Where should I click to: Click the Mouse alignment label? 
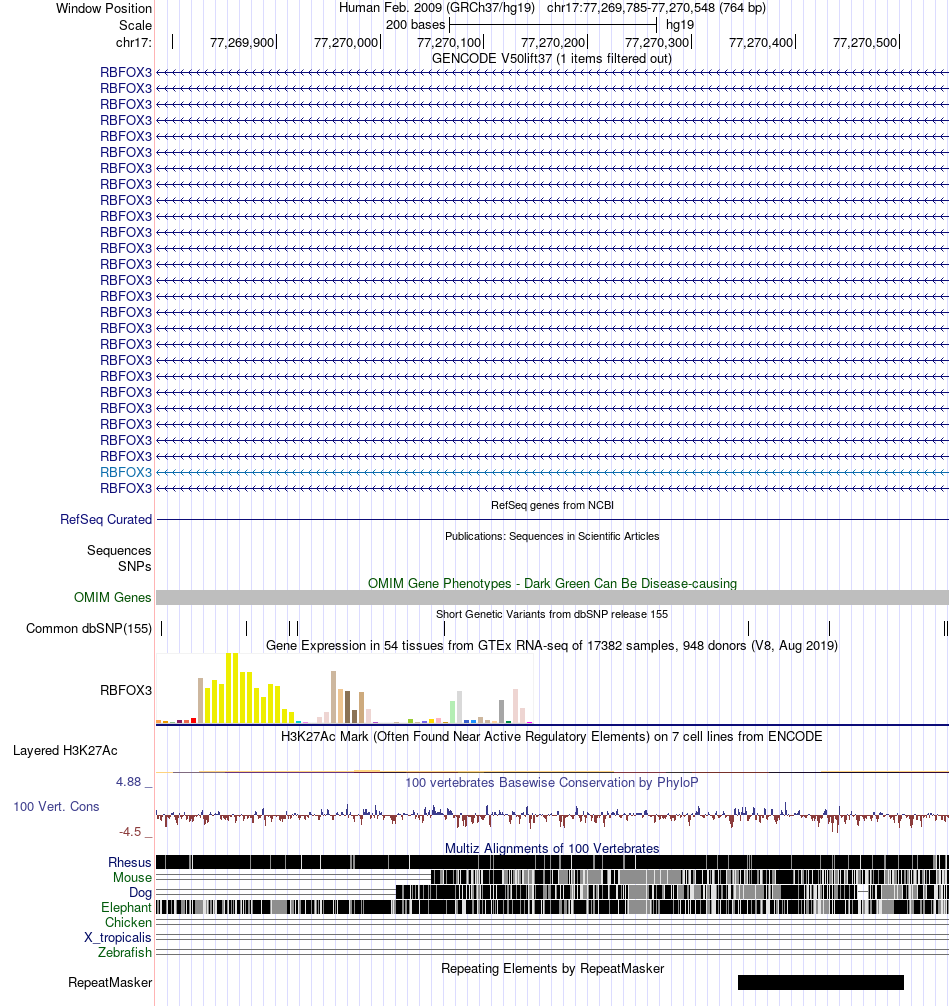click(132, 878)
